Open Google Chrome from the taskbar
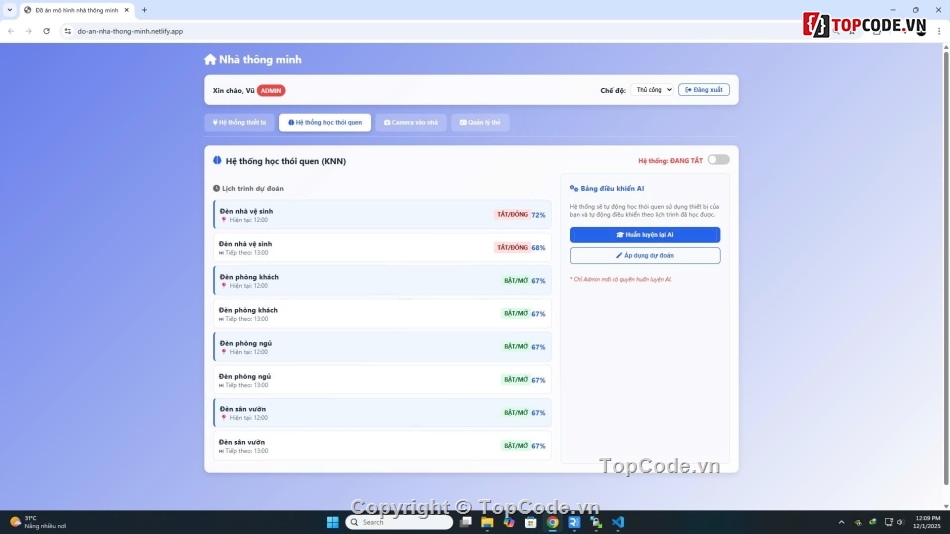Image resolution: width=950 pixels, height=534 pixels. [x=552, y=522]
